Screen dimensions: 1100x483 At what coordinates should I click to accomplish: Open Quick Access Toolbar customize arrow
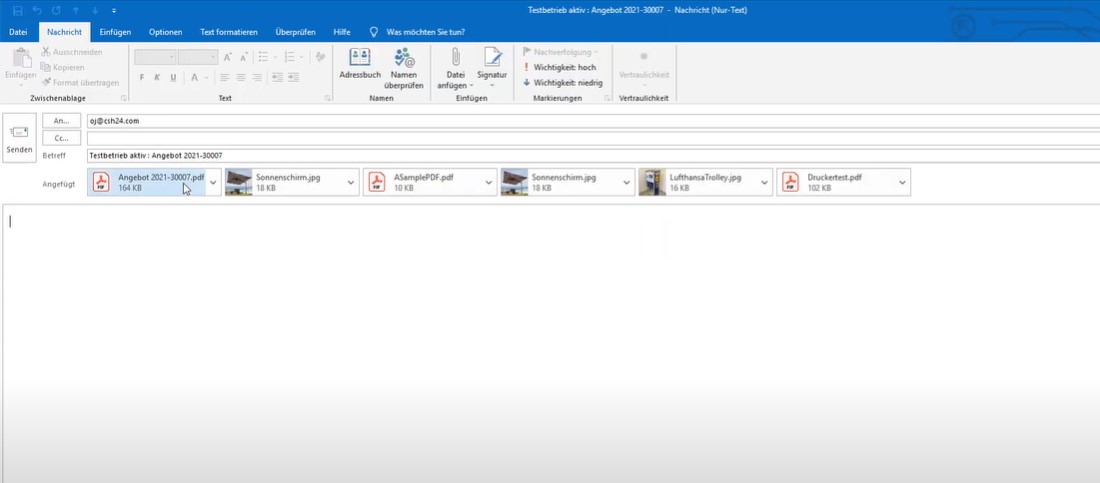click(x=114, y=11)
